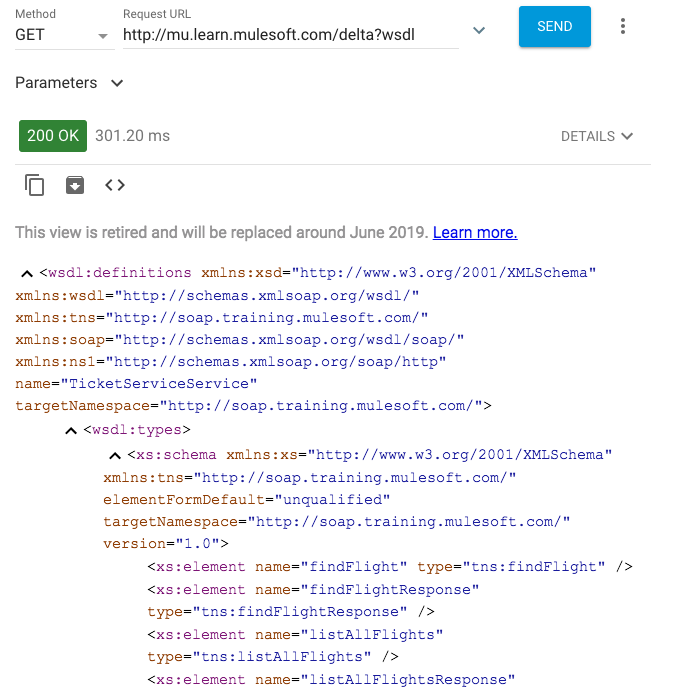This screenshot has width=673, height=691.
Task: Open the three-dot request options menu
Action: click(x=622, y=26)
